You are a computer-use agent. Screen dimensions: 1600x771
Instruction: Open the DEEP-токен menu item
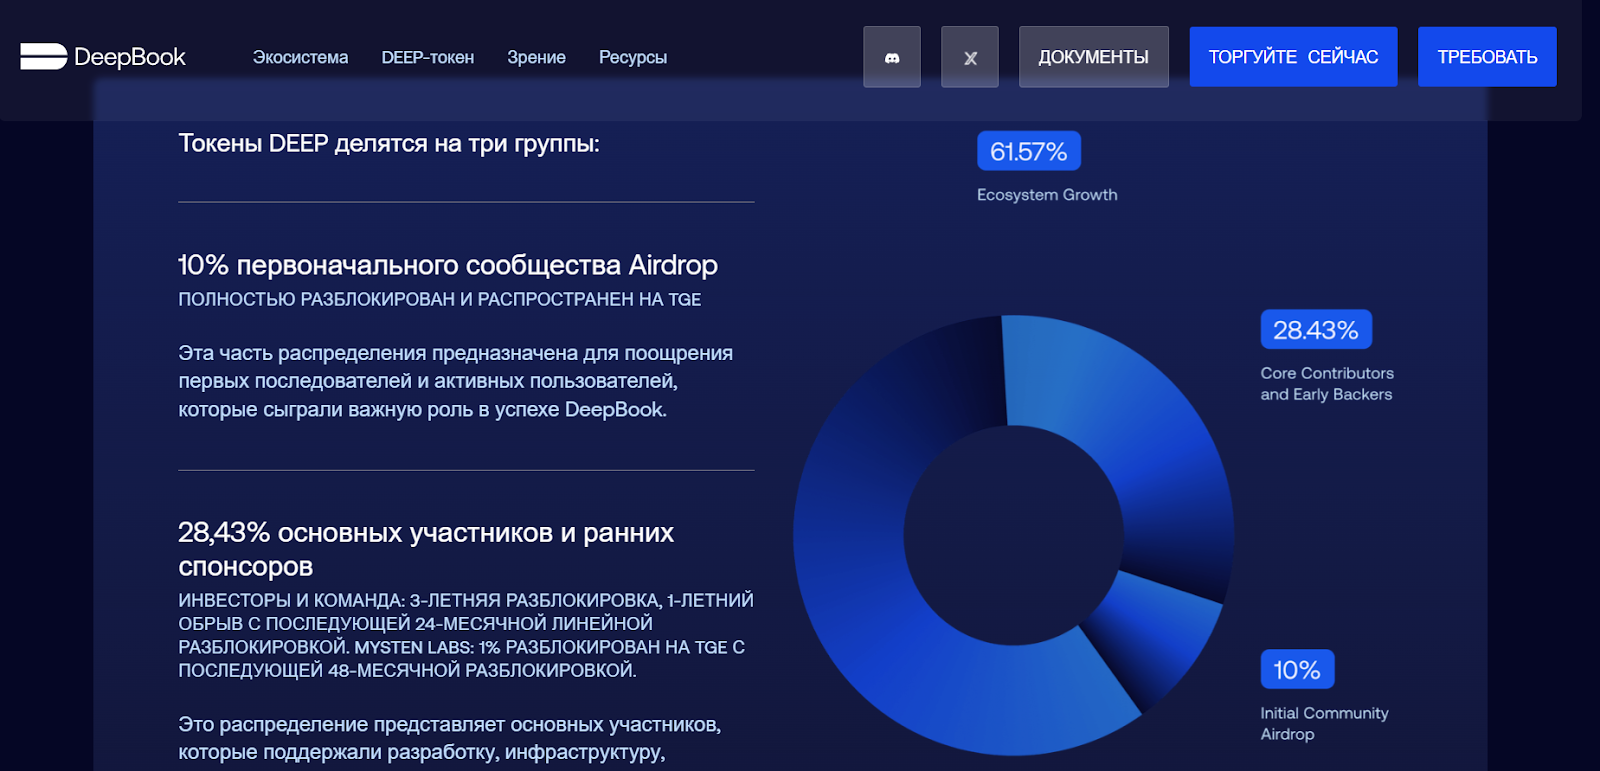click(428, 58)
